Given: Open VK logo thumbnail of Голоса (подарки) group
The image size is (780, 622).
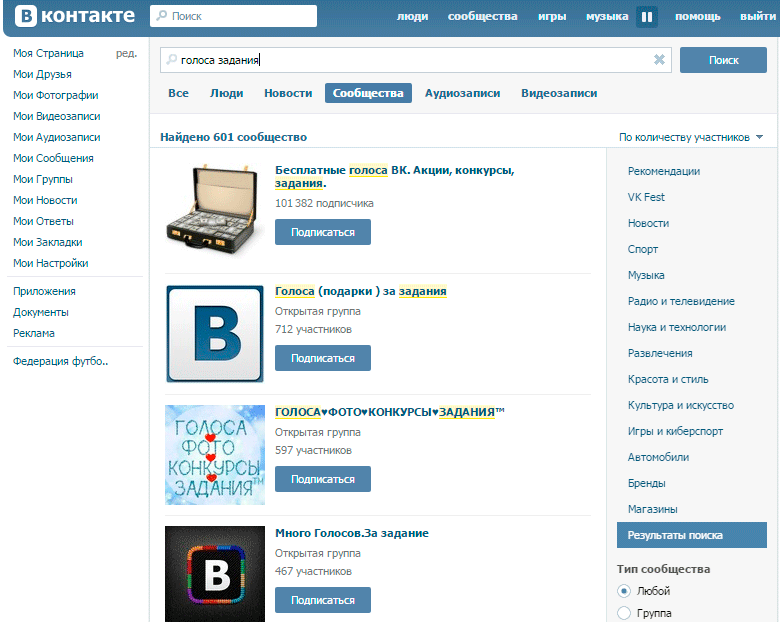Looking at the screenshot, I should click(x=215, y=334).
